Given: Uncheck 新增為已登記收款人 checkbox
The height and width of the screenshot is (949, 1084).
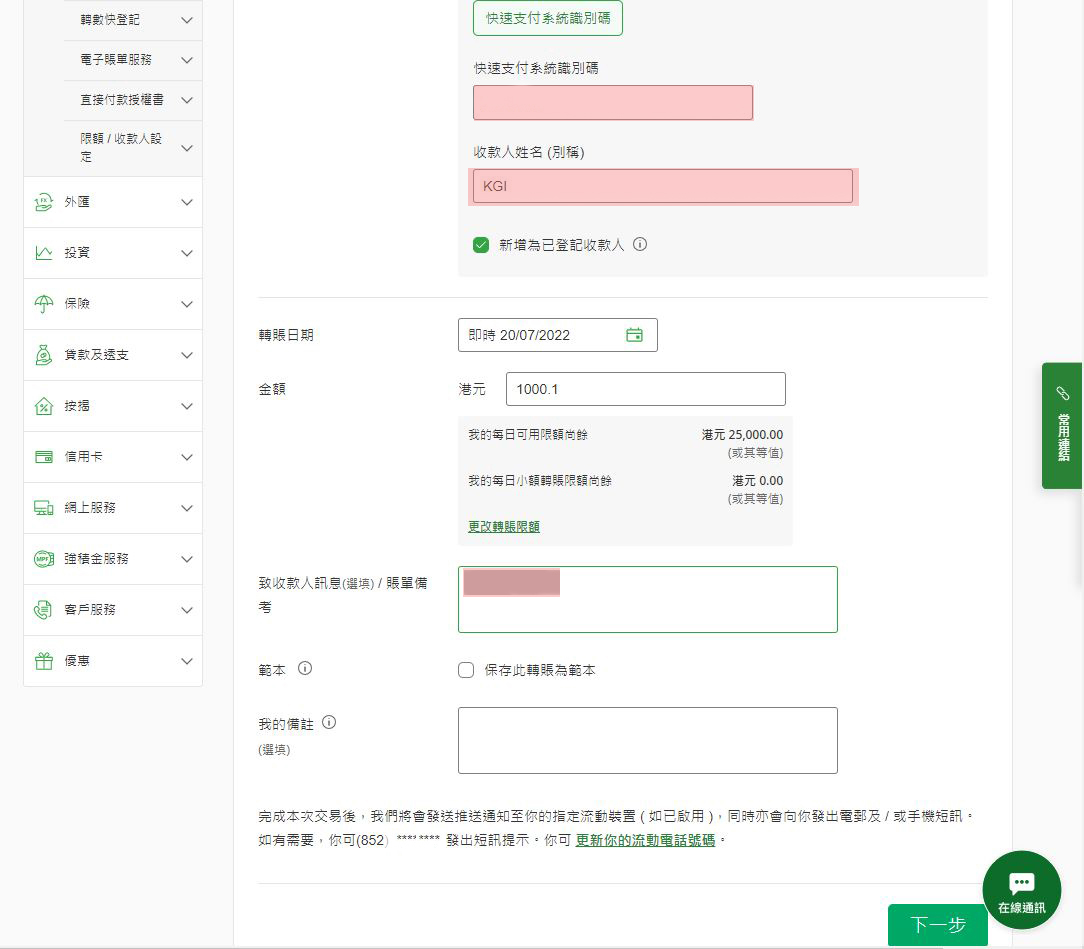Looking at the screenshot, I should tap(481, 245).
